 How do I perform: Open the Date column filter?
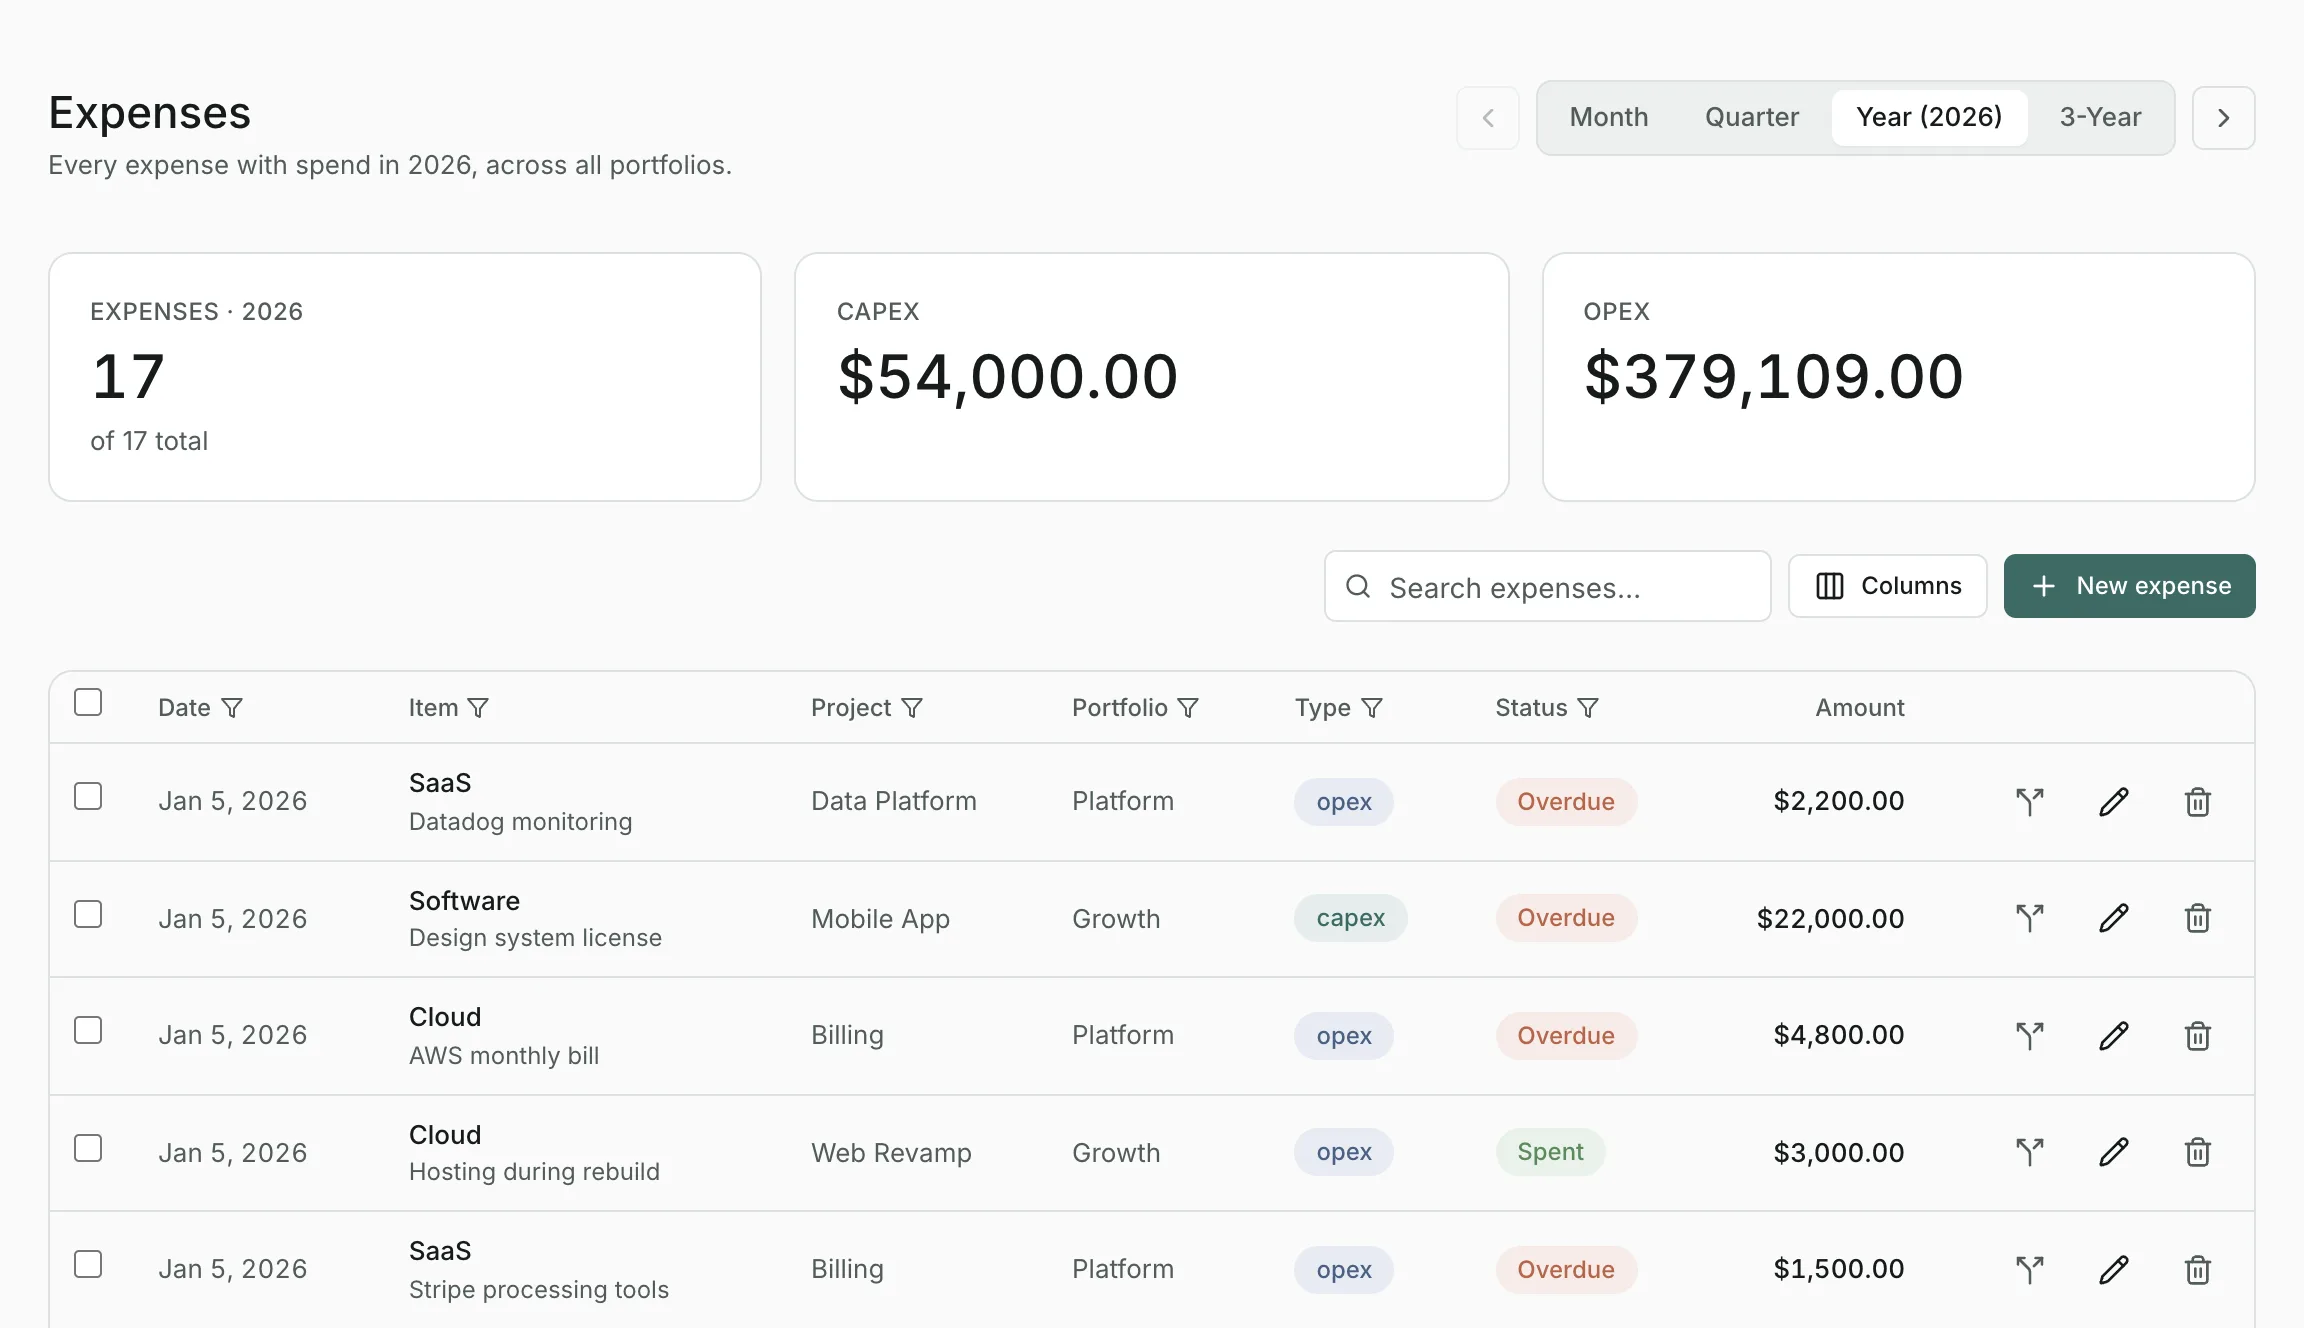point(232,708)
